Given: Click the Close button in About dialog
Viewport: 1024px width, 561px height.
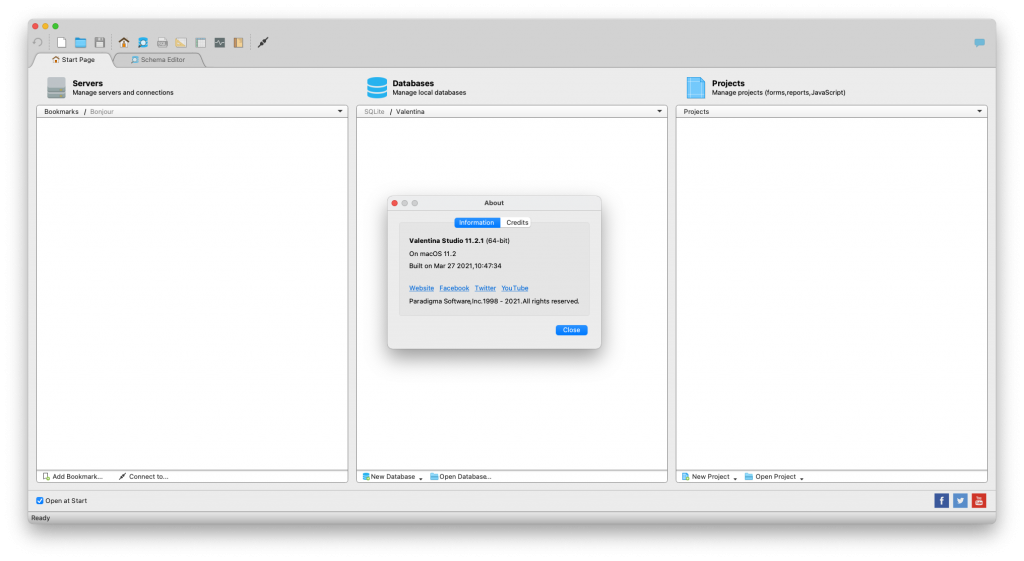Looking at the screenshot, I should [571, 330].
